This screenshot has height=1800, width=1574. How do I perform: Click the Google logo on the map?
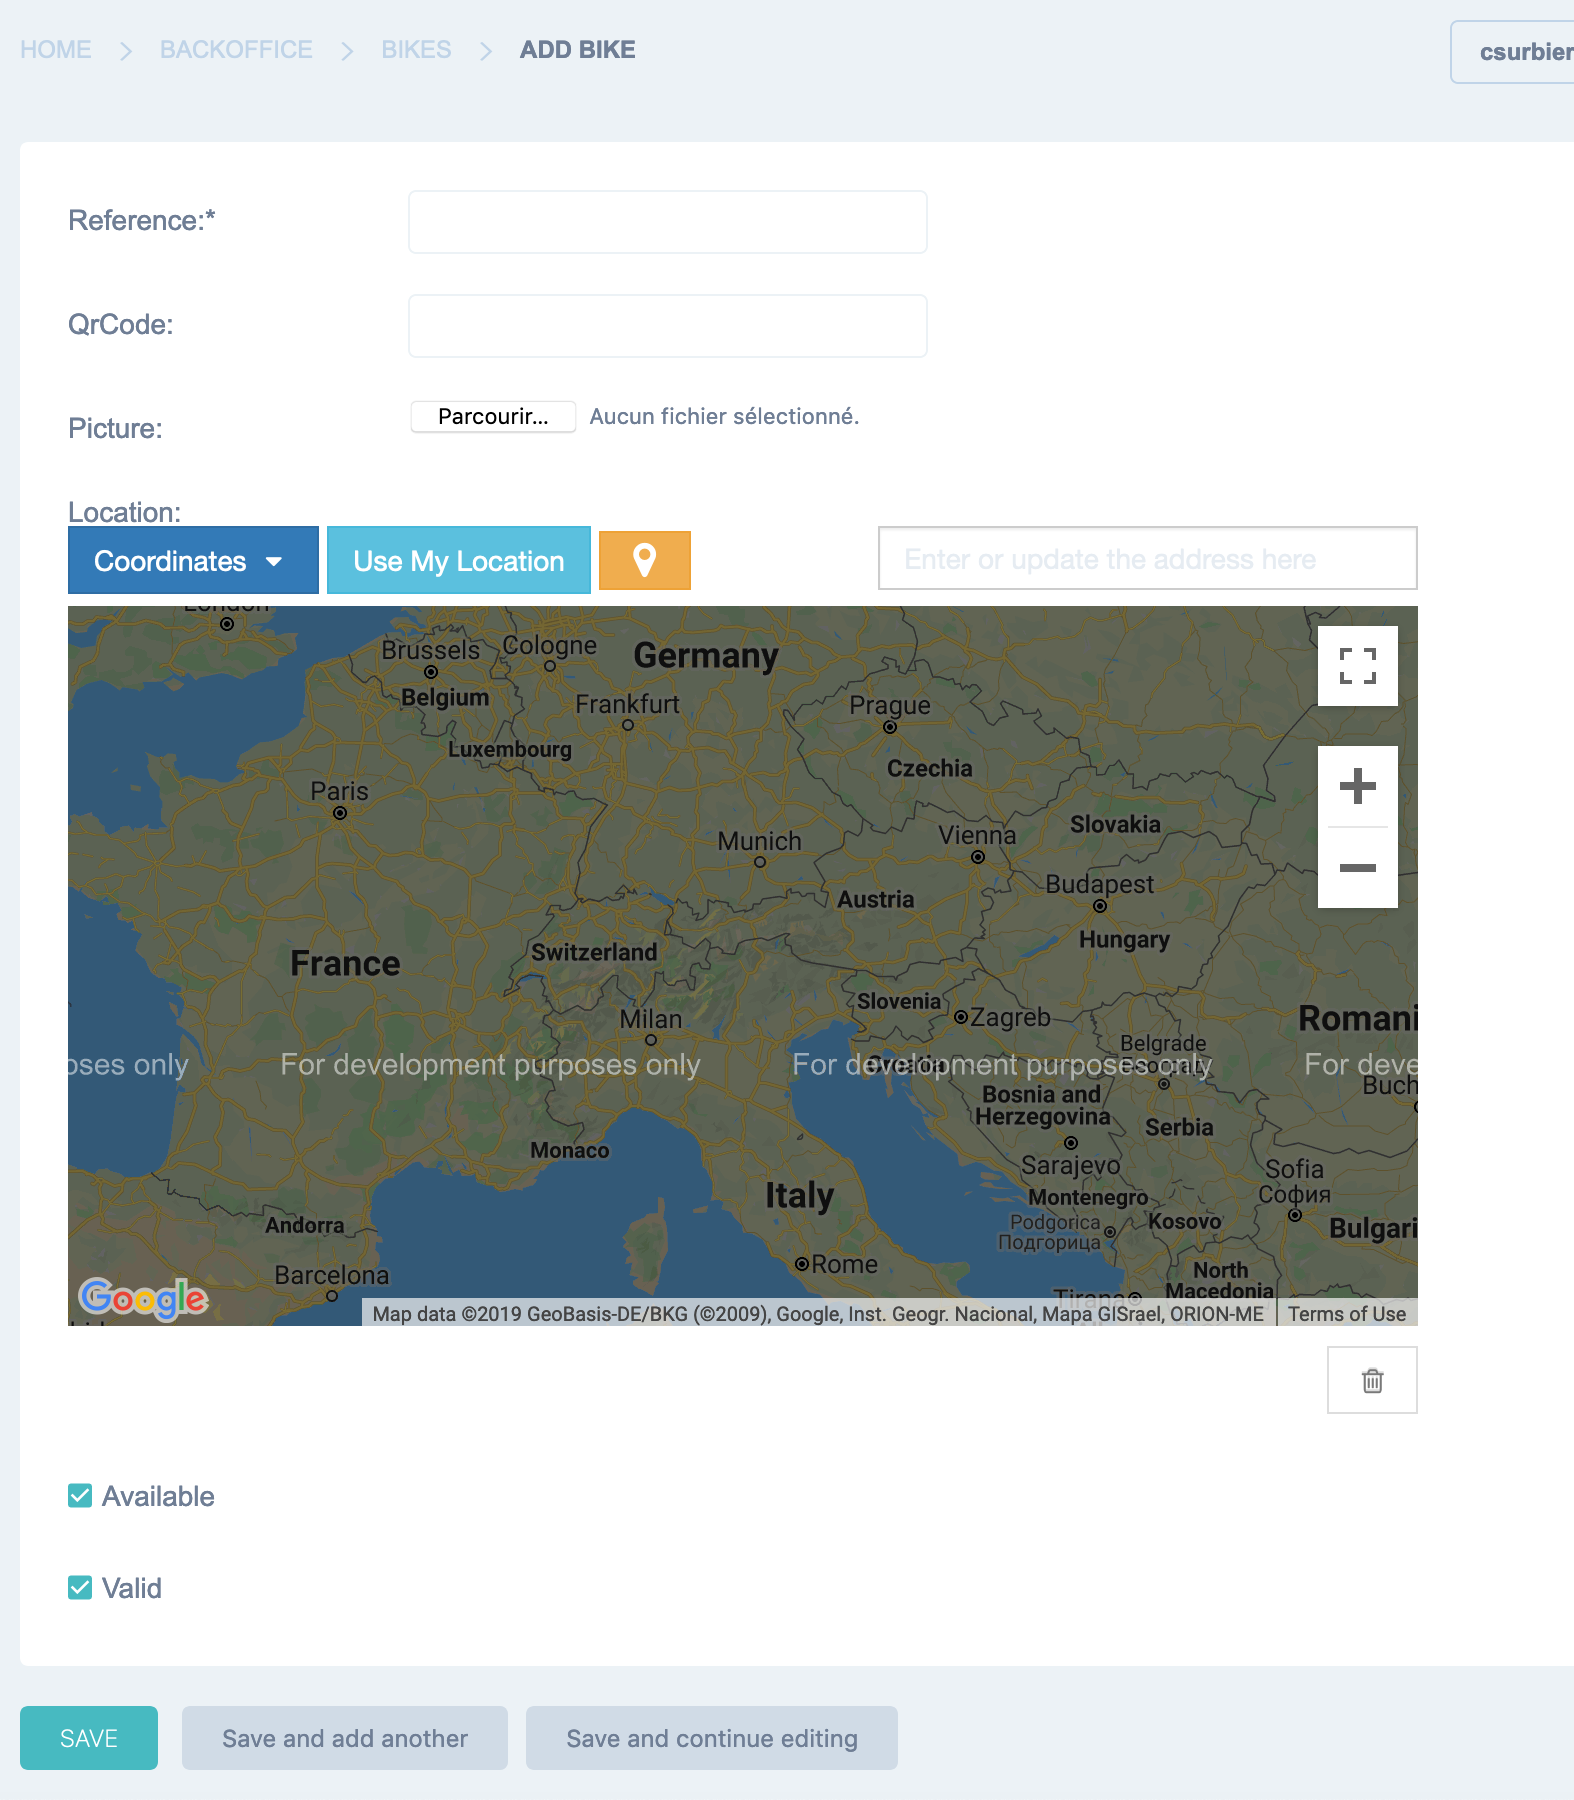coord(143,1298)
